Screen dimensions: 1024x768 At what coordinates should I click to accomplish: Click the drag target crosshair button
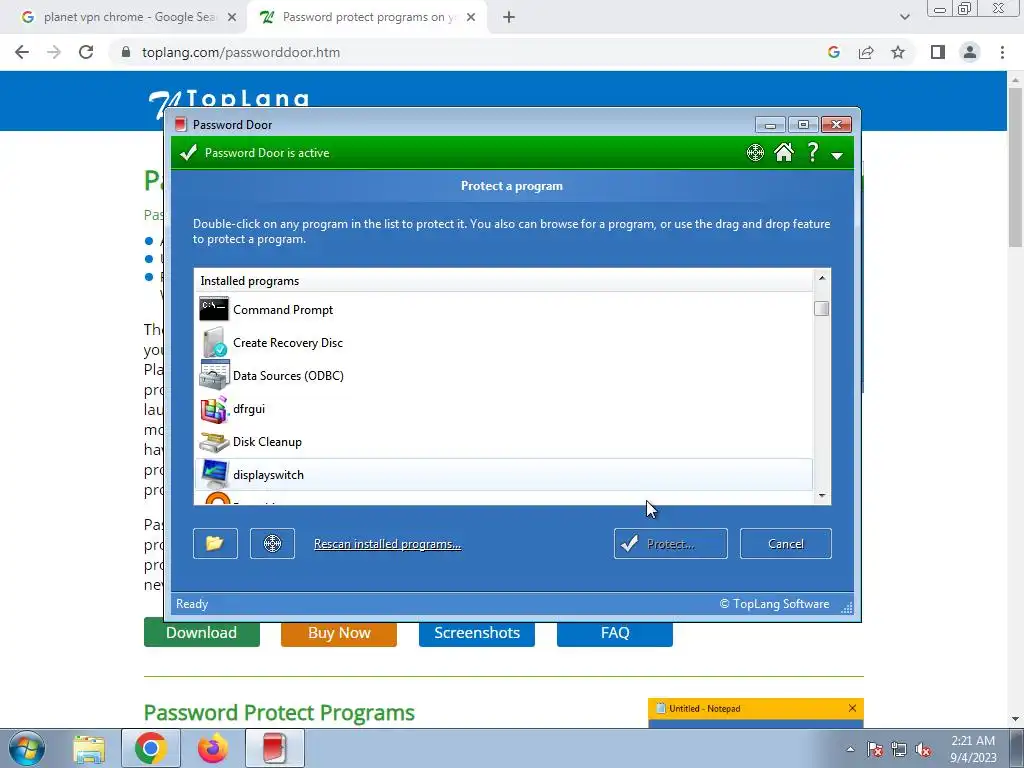click(x=272, y=543)
